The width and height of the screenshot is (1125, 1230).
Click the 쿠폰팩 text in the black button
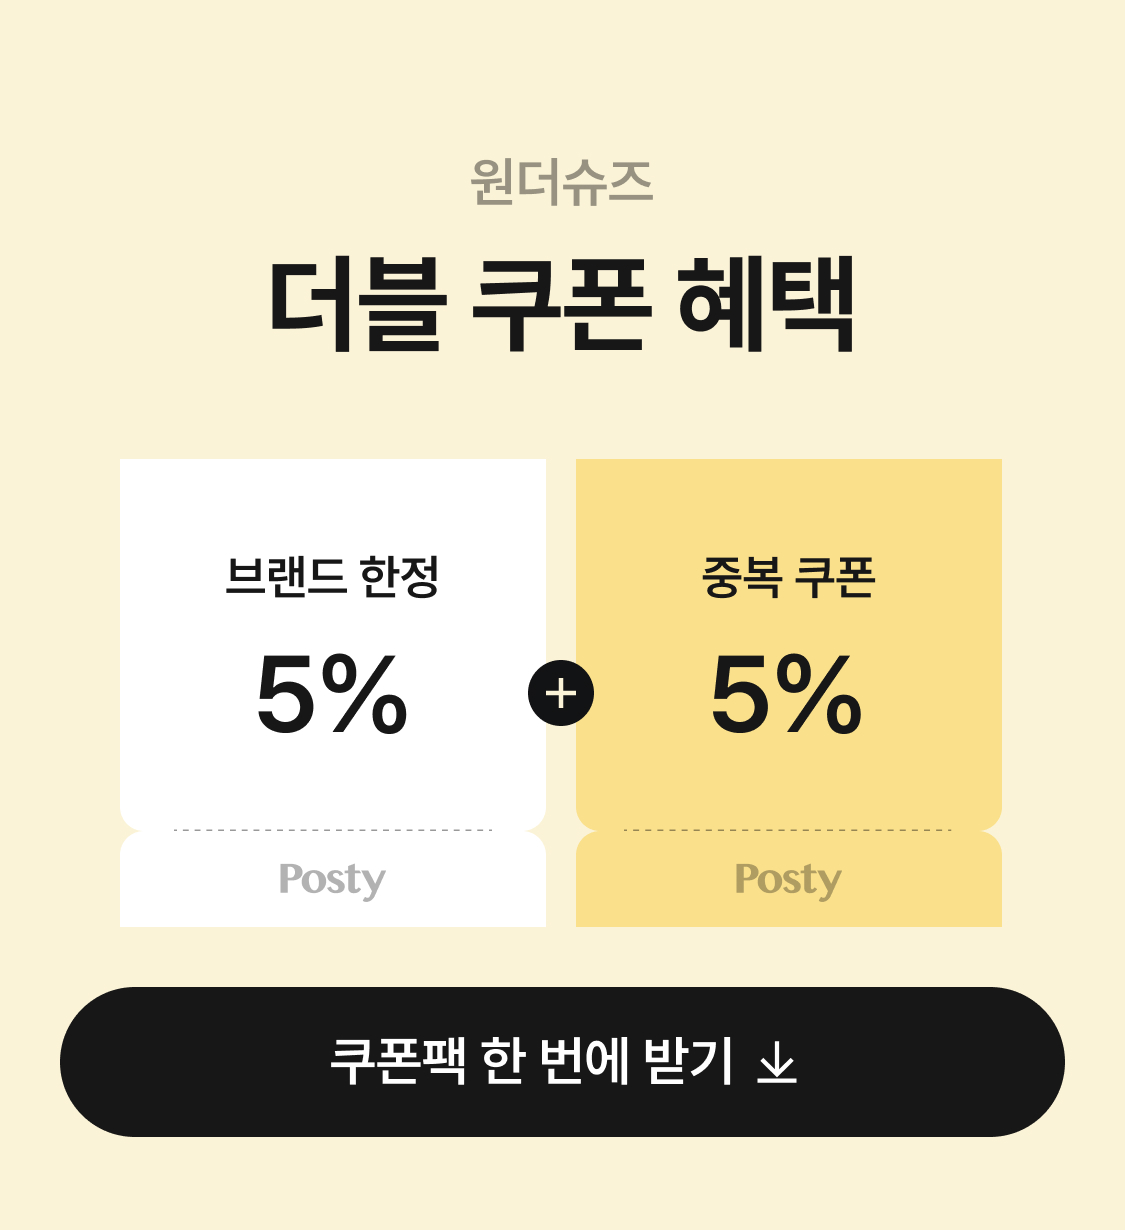coord(398,1062)
